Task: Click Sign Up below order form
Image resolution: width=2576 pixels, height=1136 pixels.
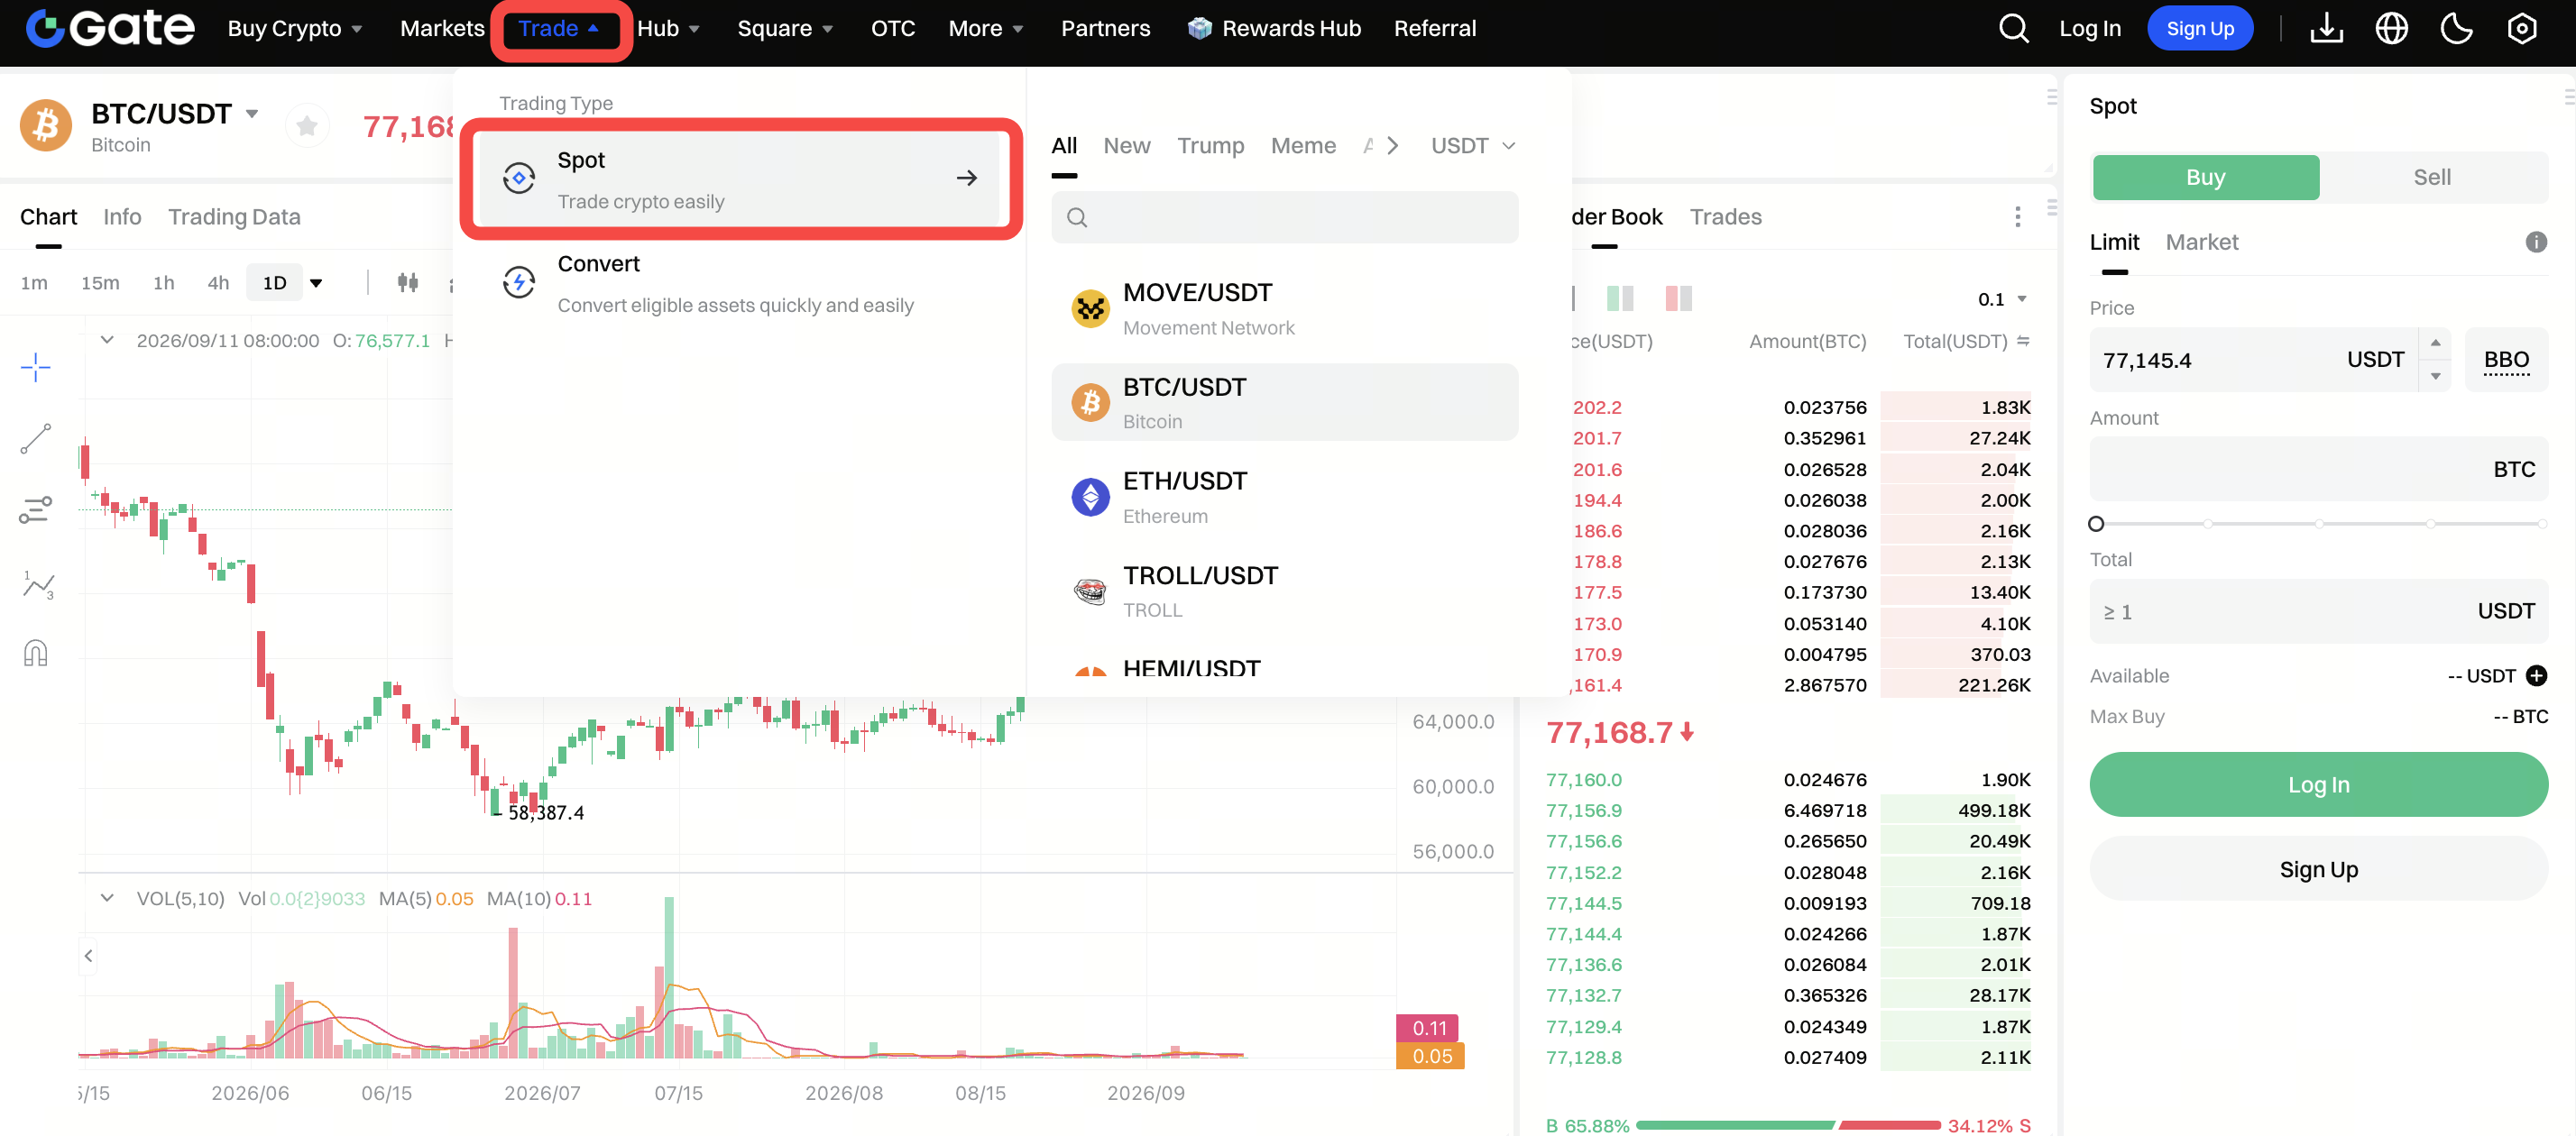Action: click(x=2318, y=869)
